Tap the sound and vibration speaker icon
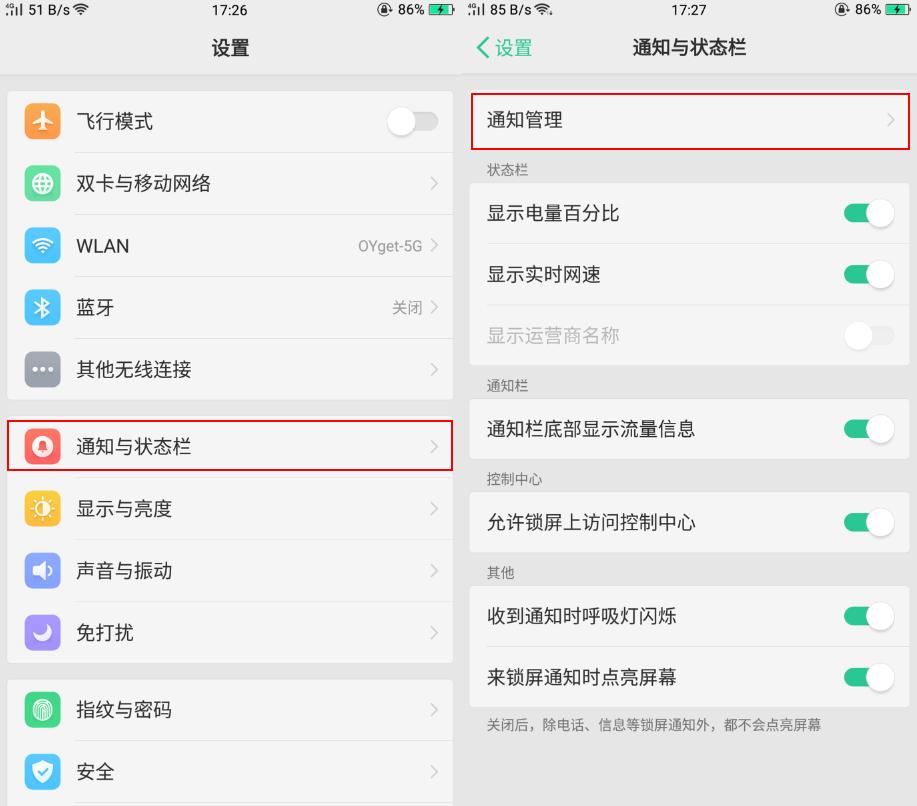 tap(42, 571)
